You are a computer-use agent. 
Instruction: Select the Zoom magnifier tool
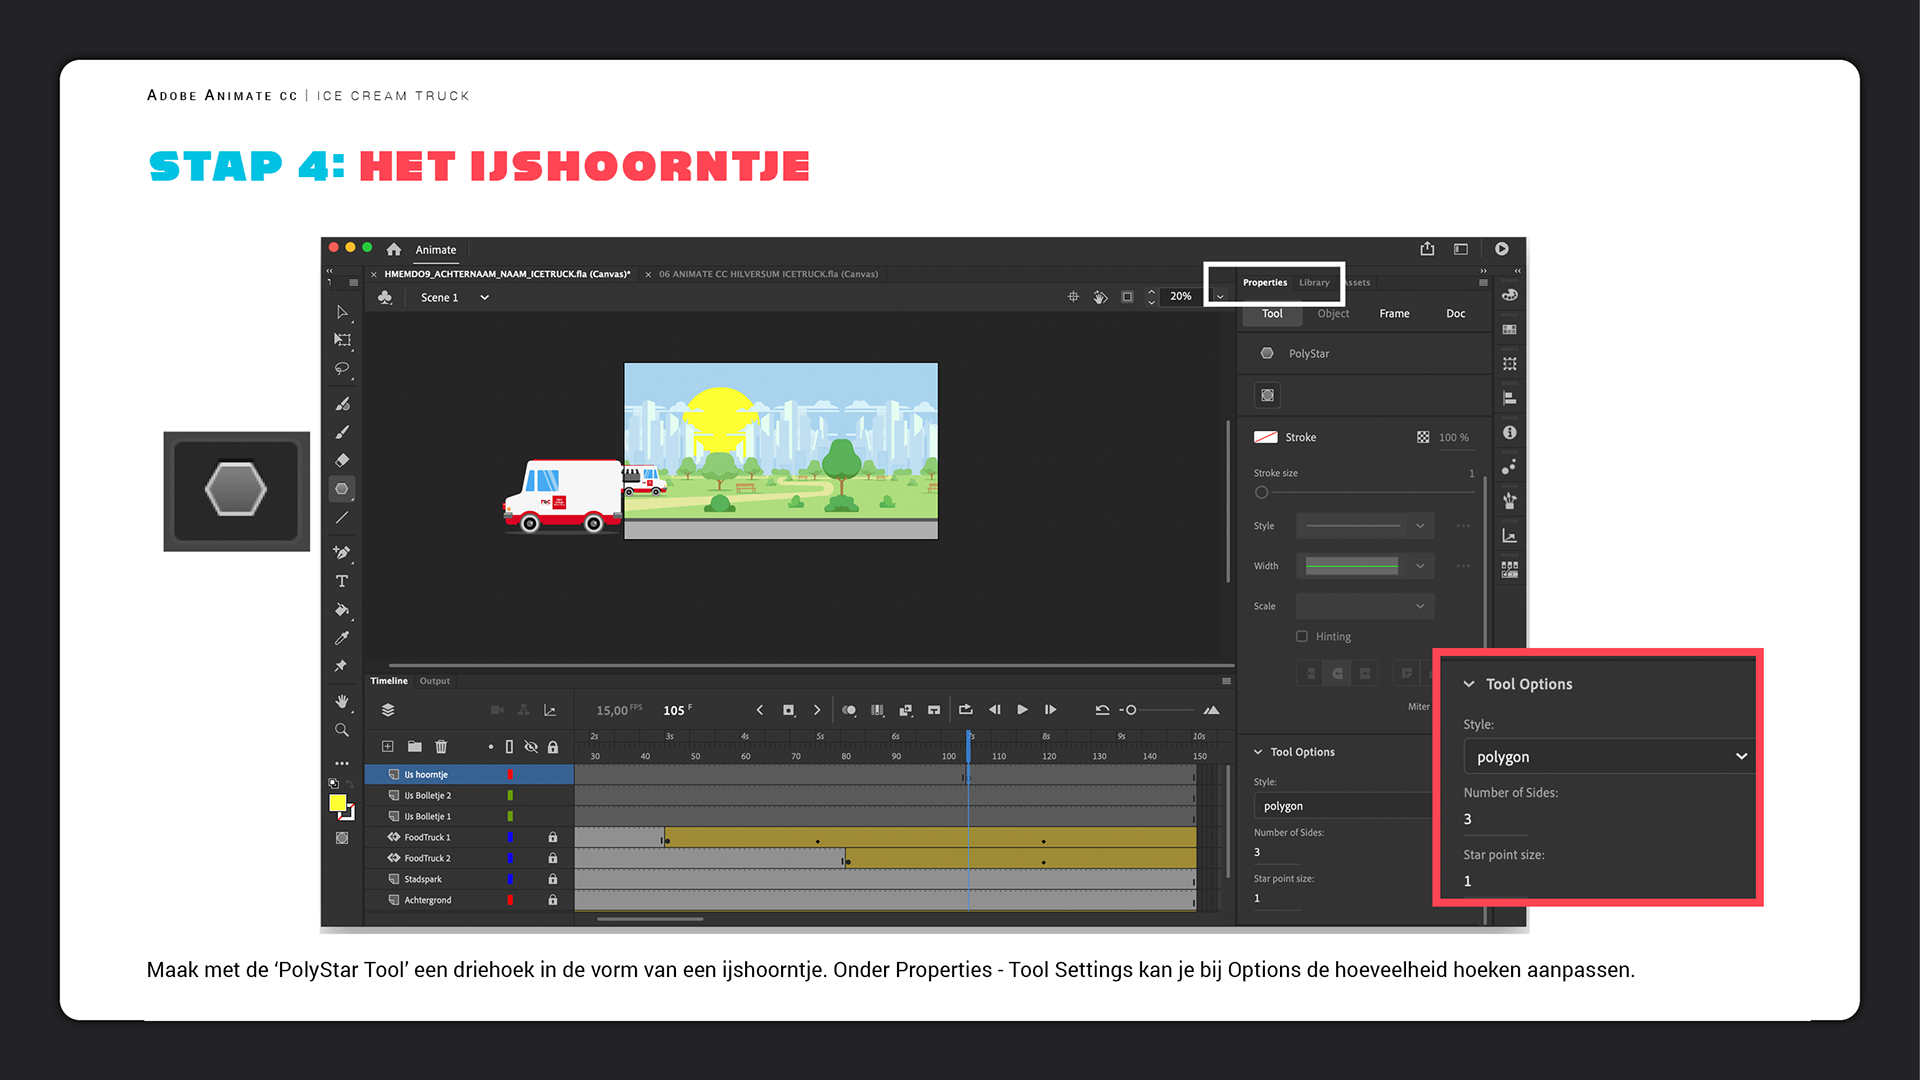click(342, 730)
